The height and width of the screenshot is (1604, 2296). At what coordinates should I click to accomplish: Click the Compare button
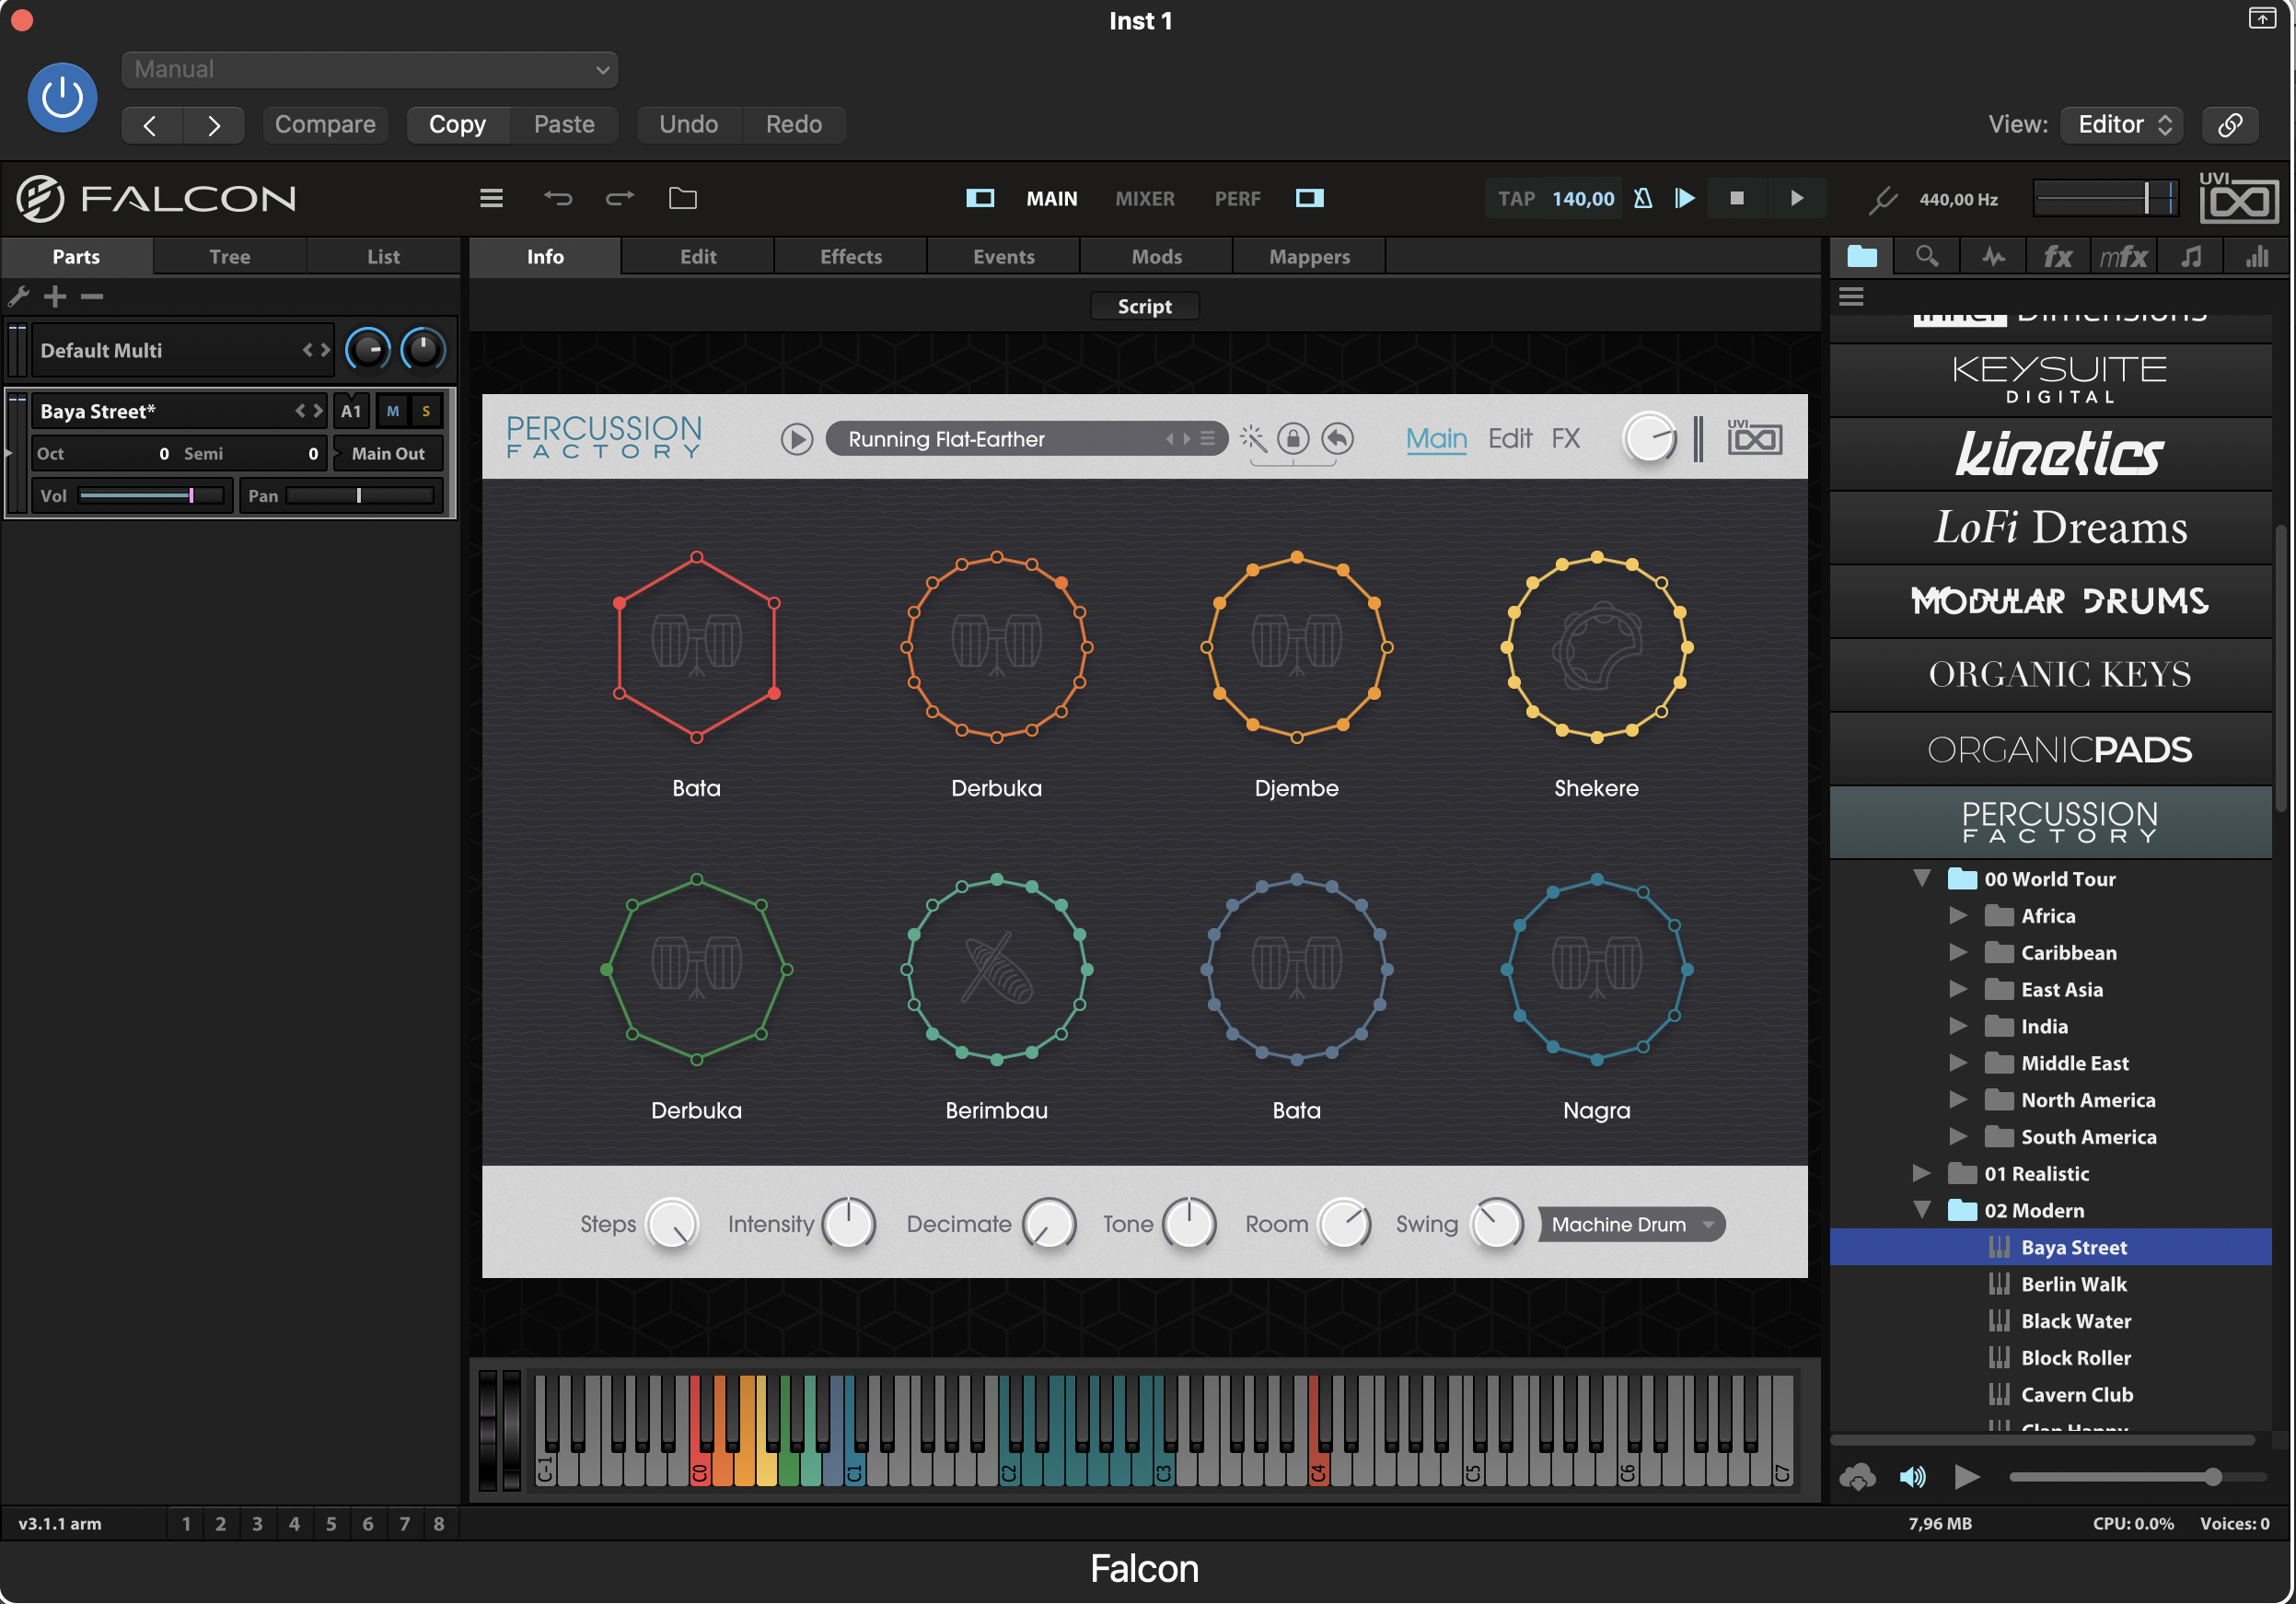(x=325, y=124)
